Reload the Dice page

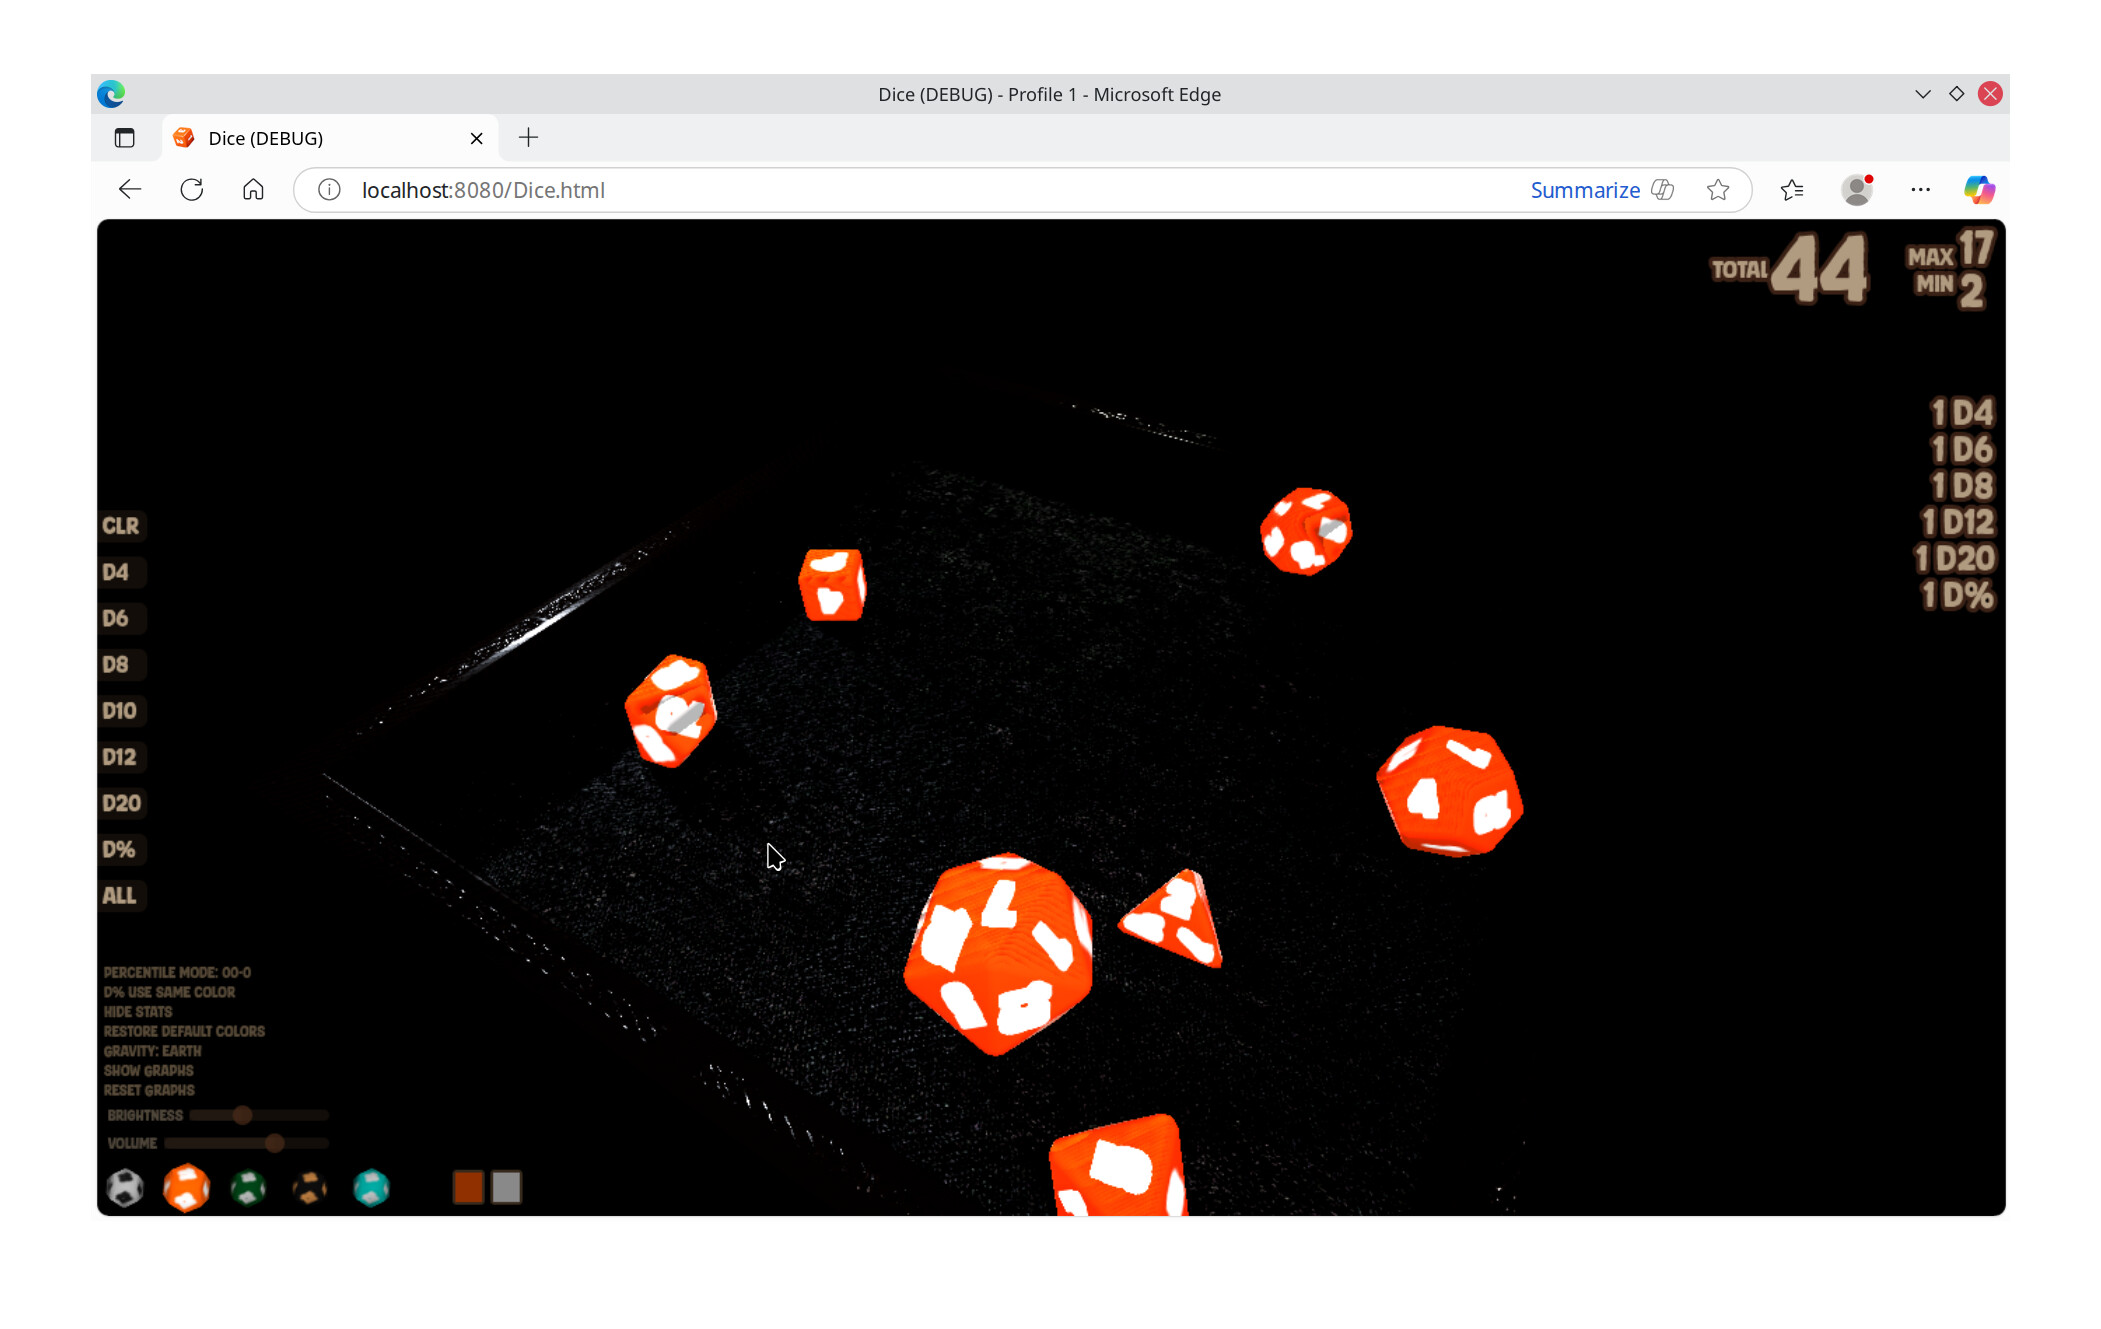[x=192, y=190]
